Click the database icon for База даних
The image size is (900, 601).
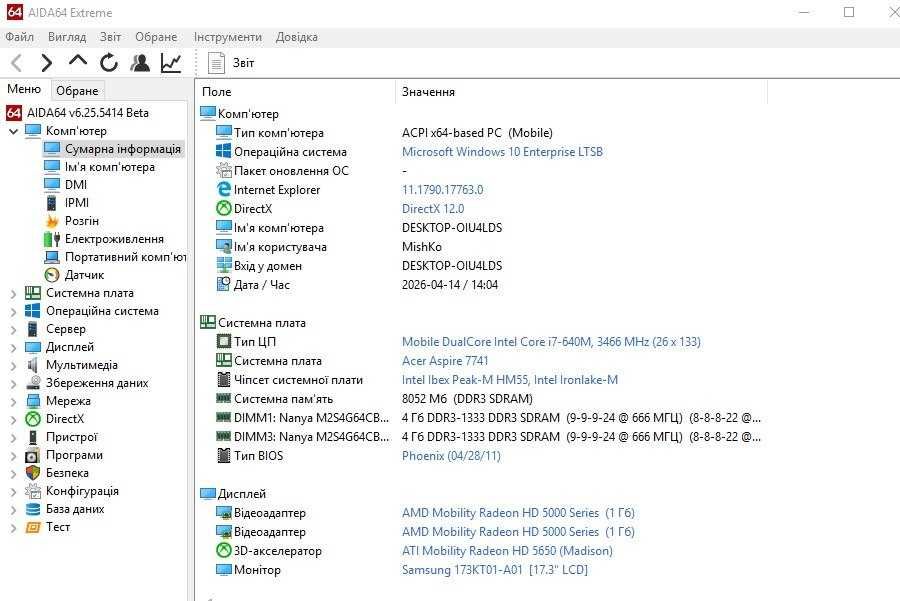point(33,509)
